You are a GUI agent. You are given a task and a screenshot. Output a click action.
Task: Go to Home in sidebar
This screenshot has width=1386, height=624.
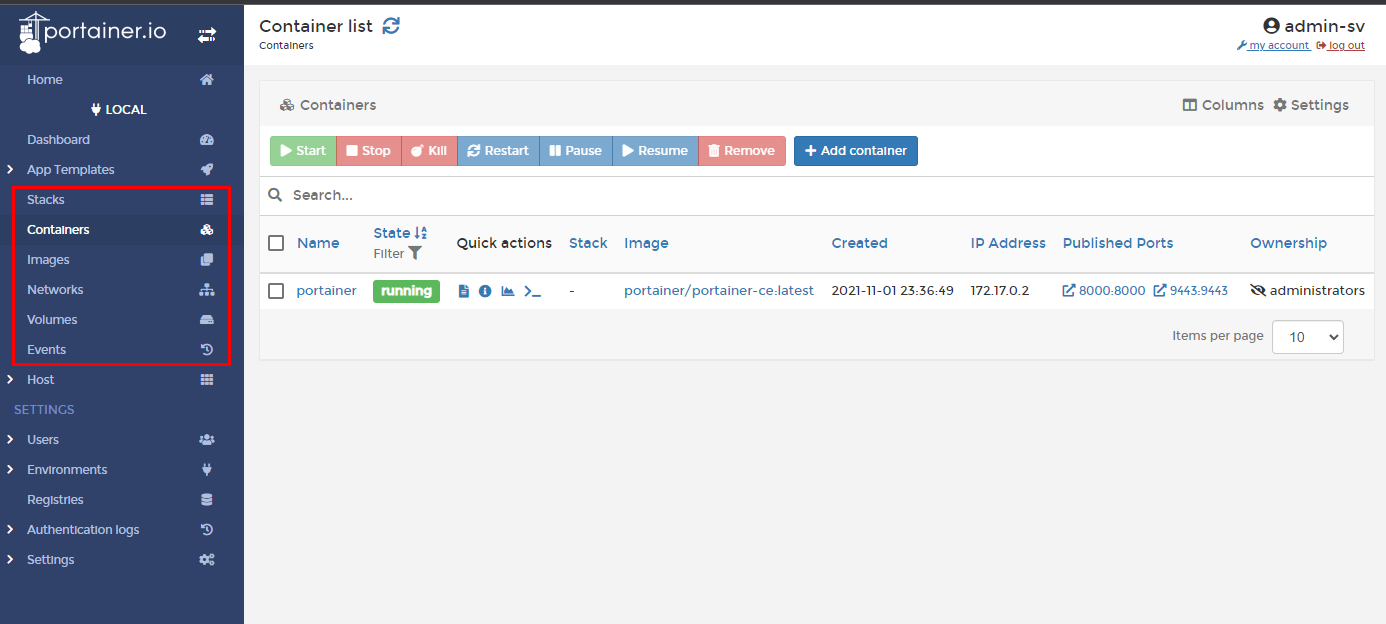point(45,80)
